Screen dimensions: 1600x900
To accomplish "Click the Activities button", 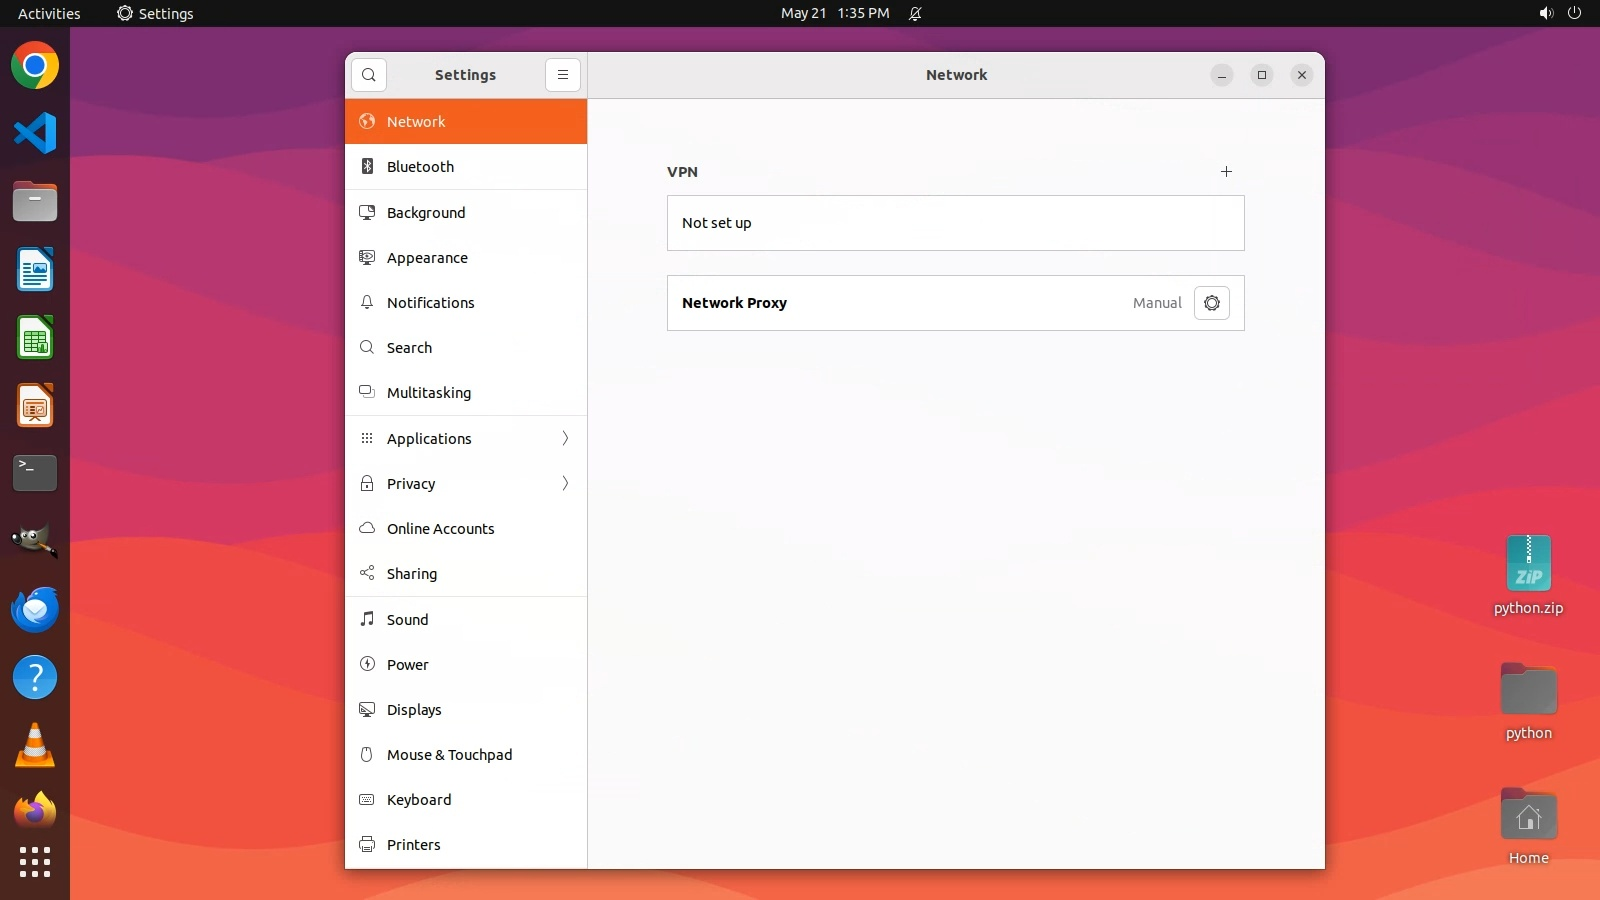I will click(49, 13).
